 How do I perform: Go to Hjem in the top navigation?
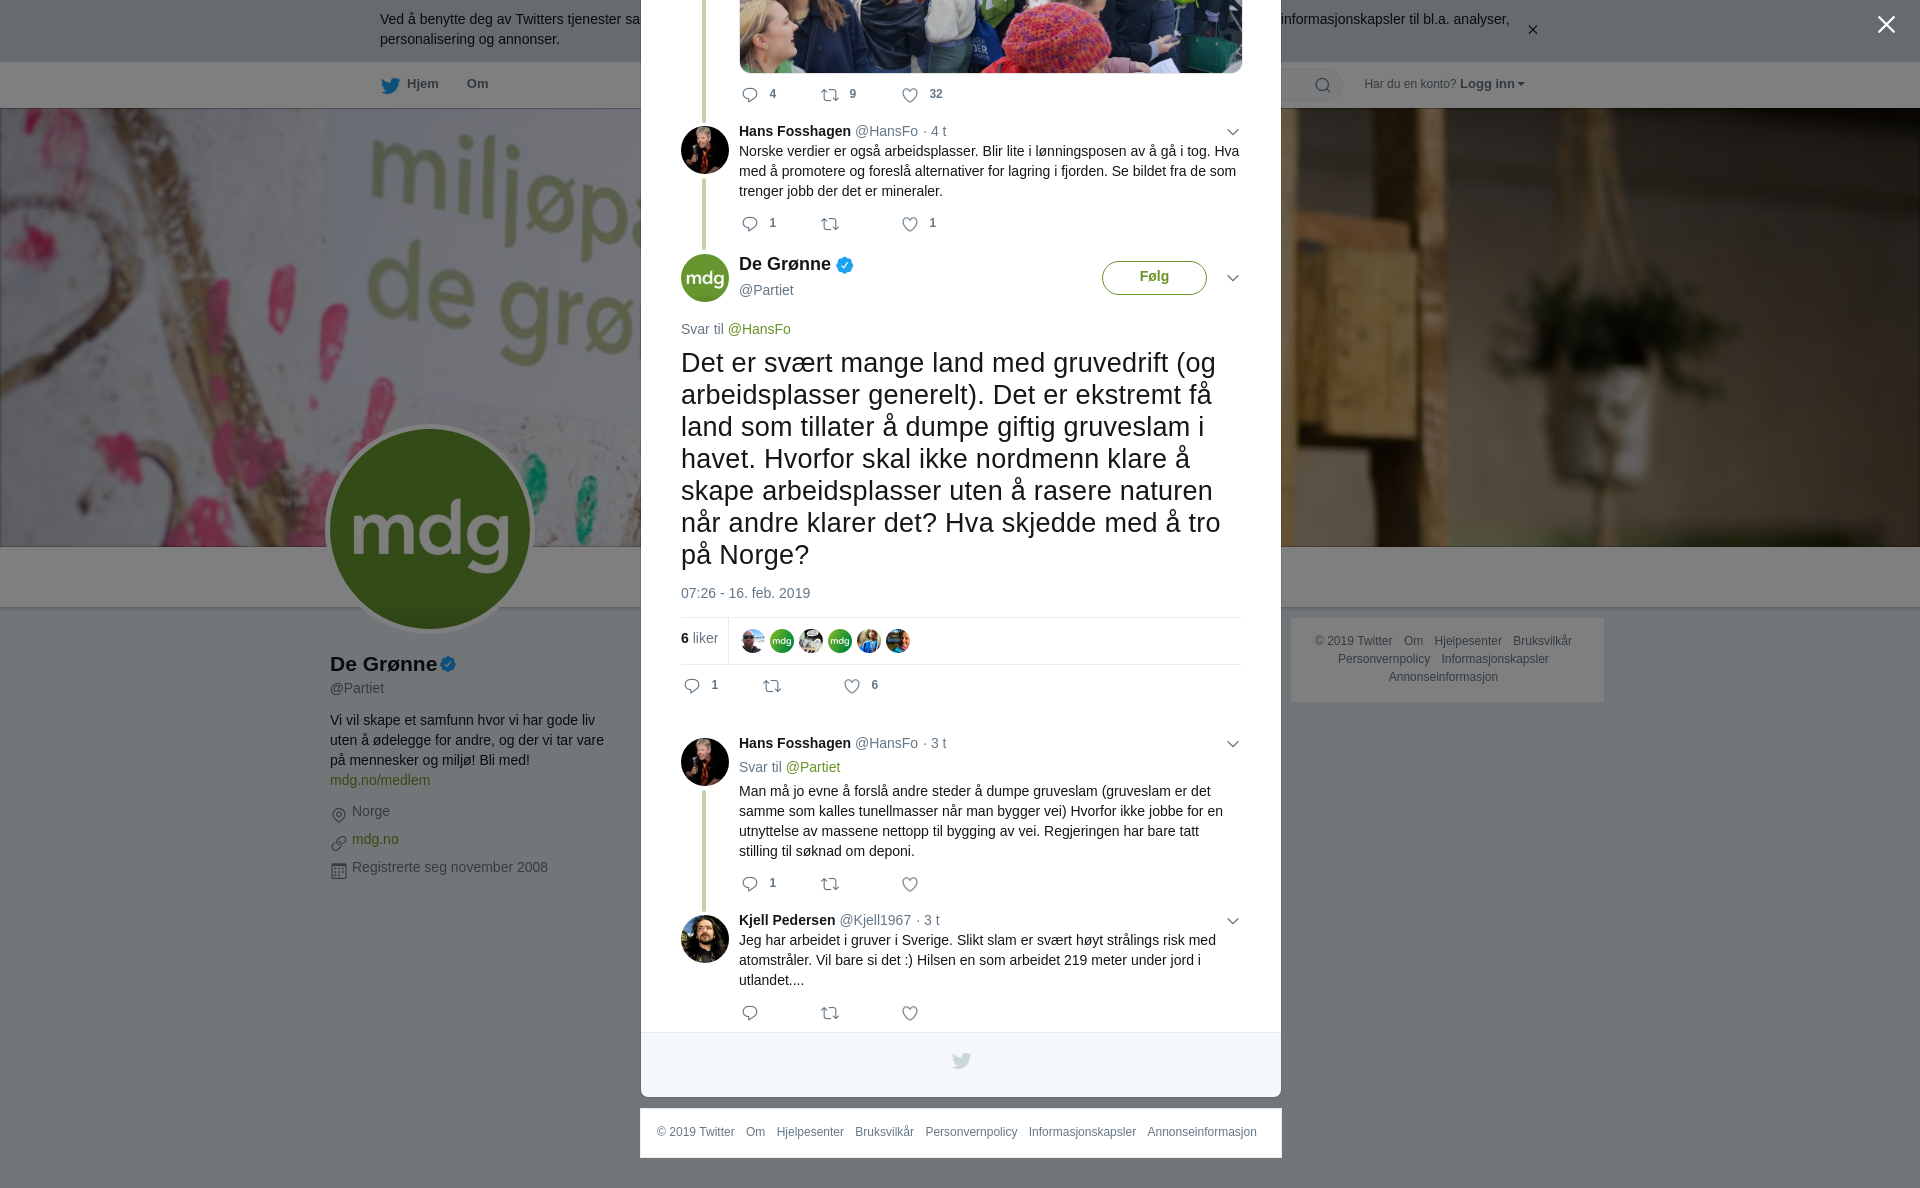coord(410,84)
